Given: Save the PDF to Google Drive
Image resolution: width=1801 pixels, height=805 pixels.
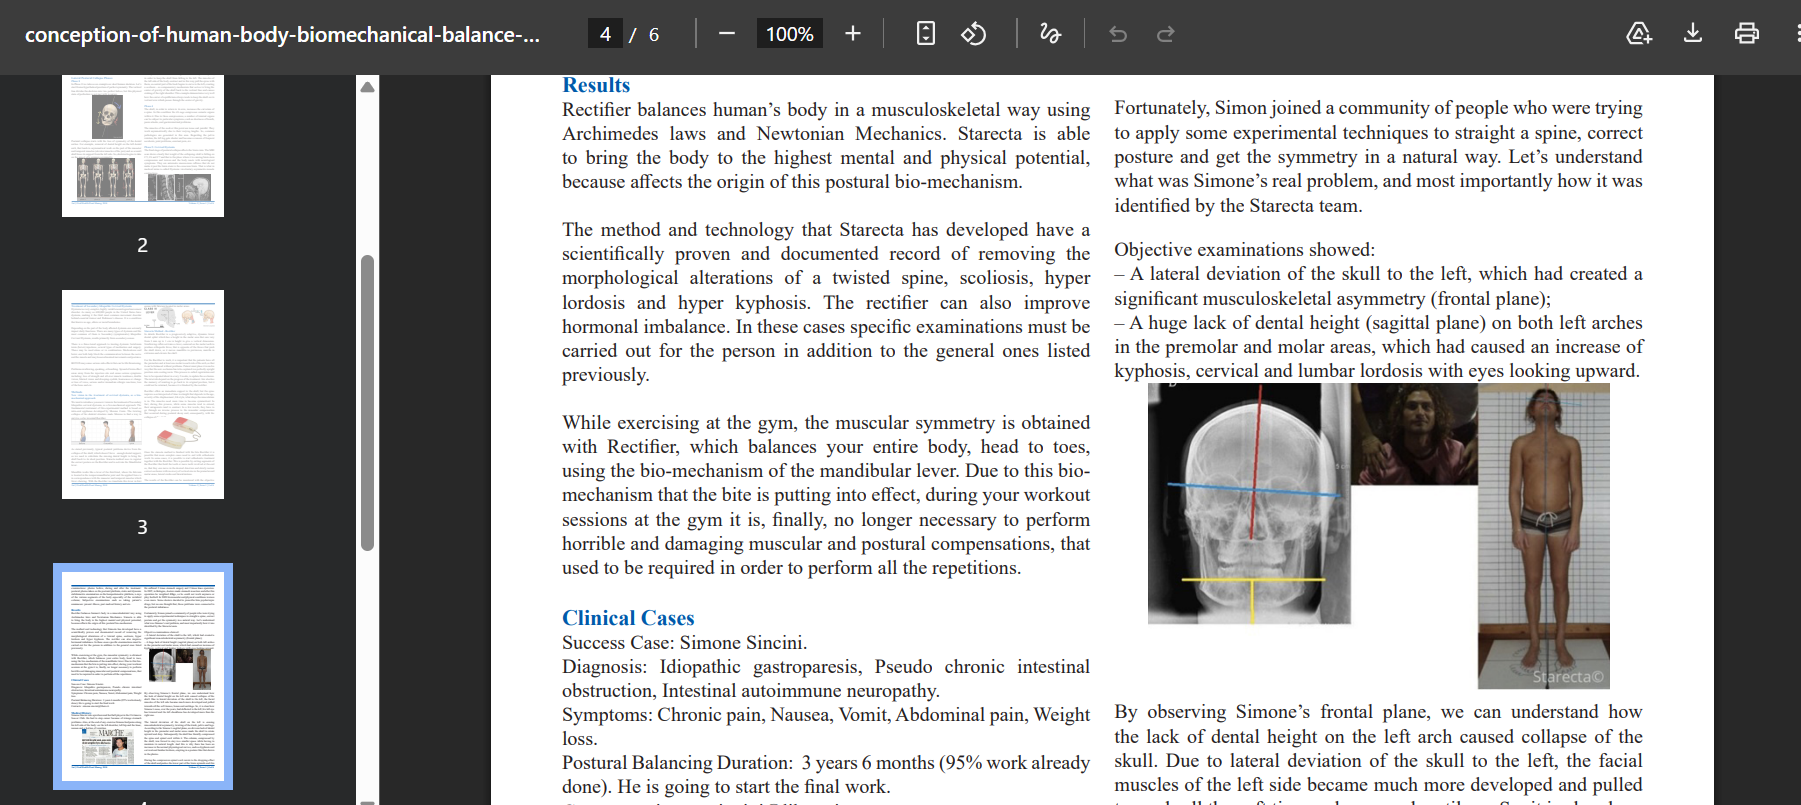Looking at the screenshot, I should [x=1638, y=34].
